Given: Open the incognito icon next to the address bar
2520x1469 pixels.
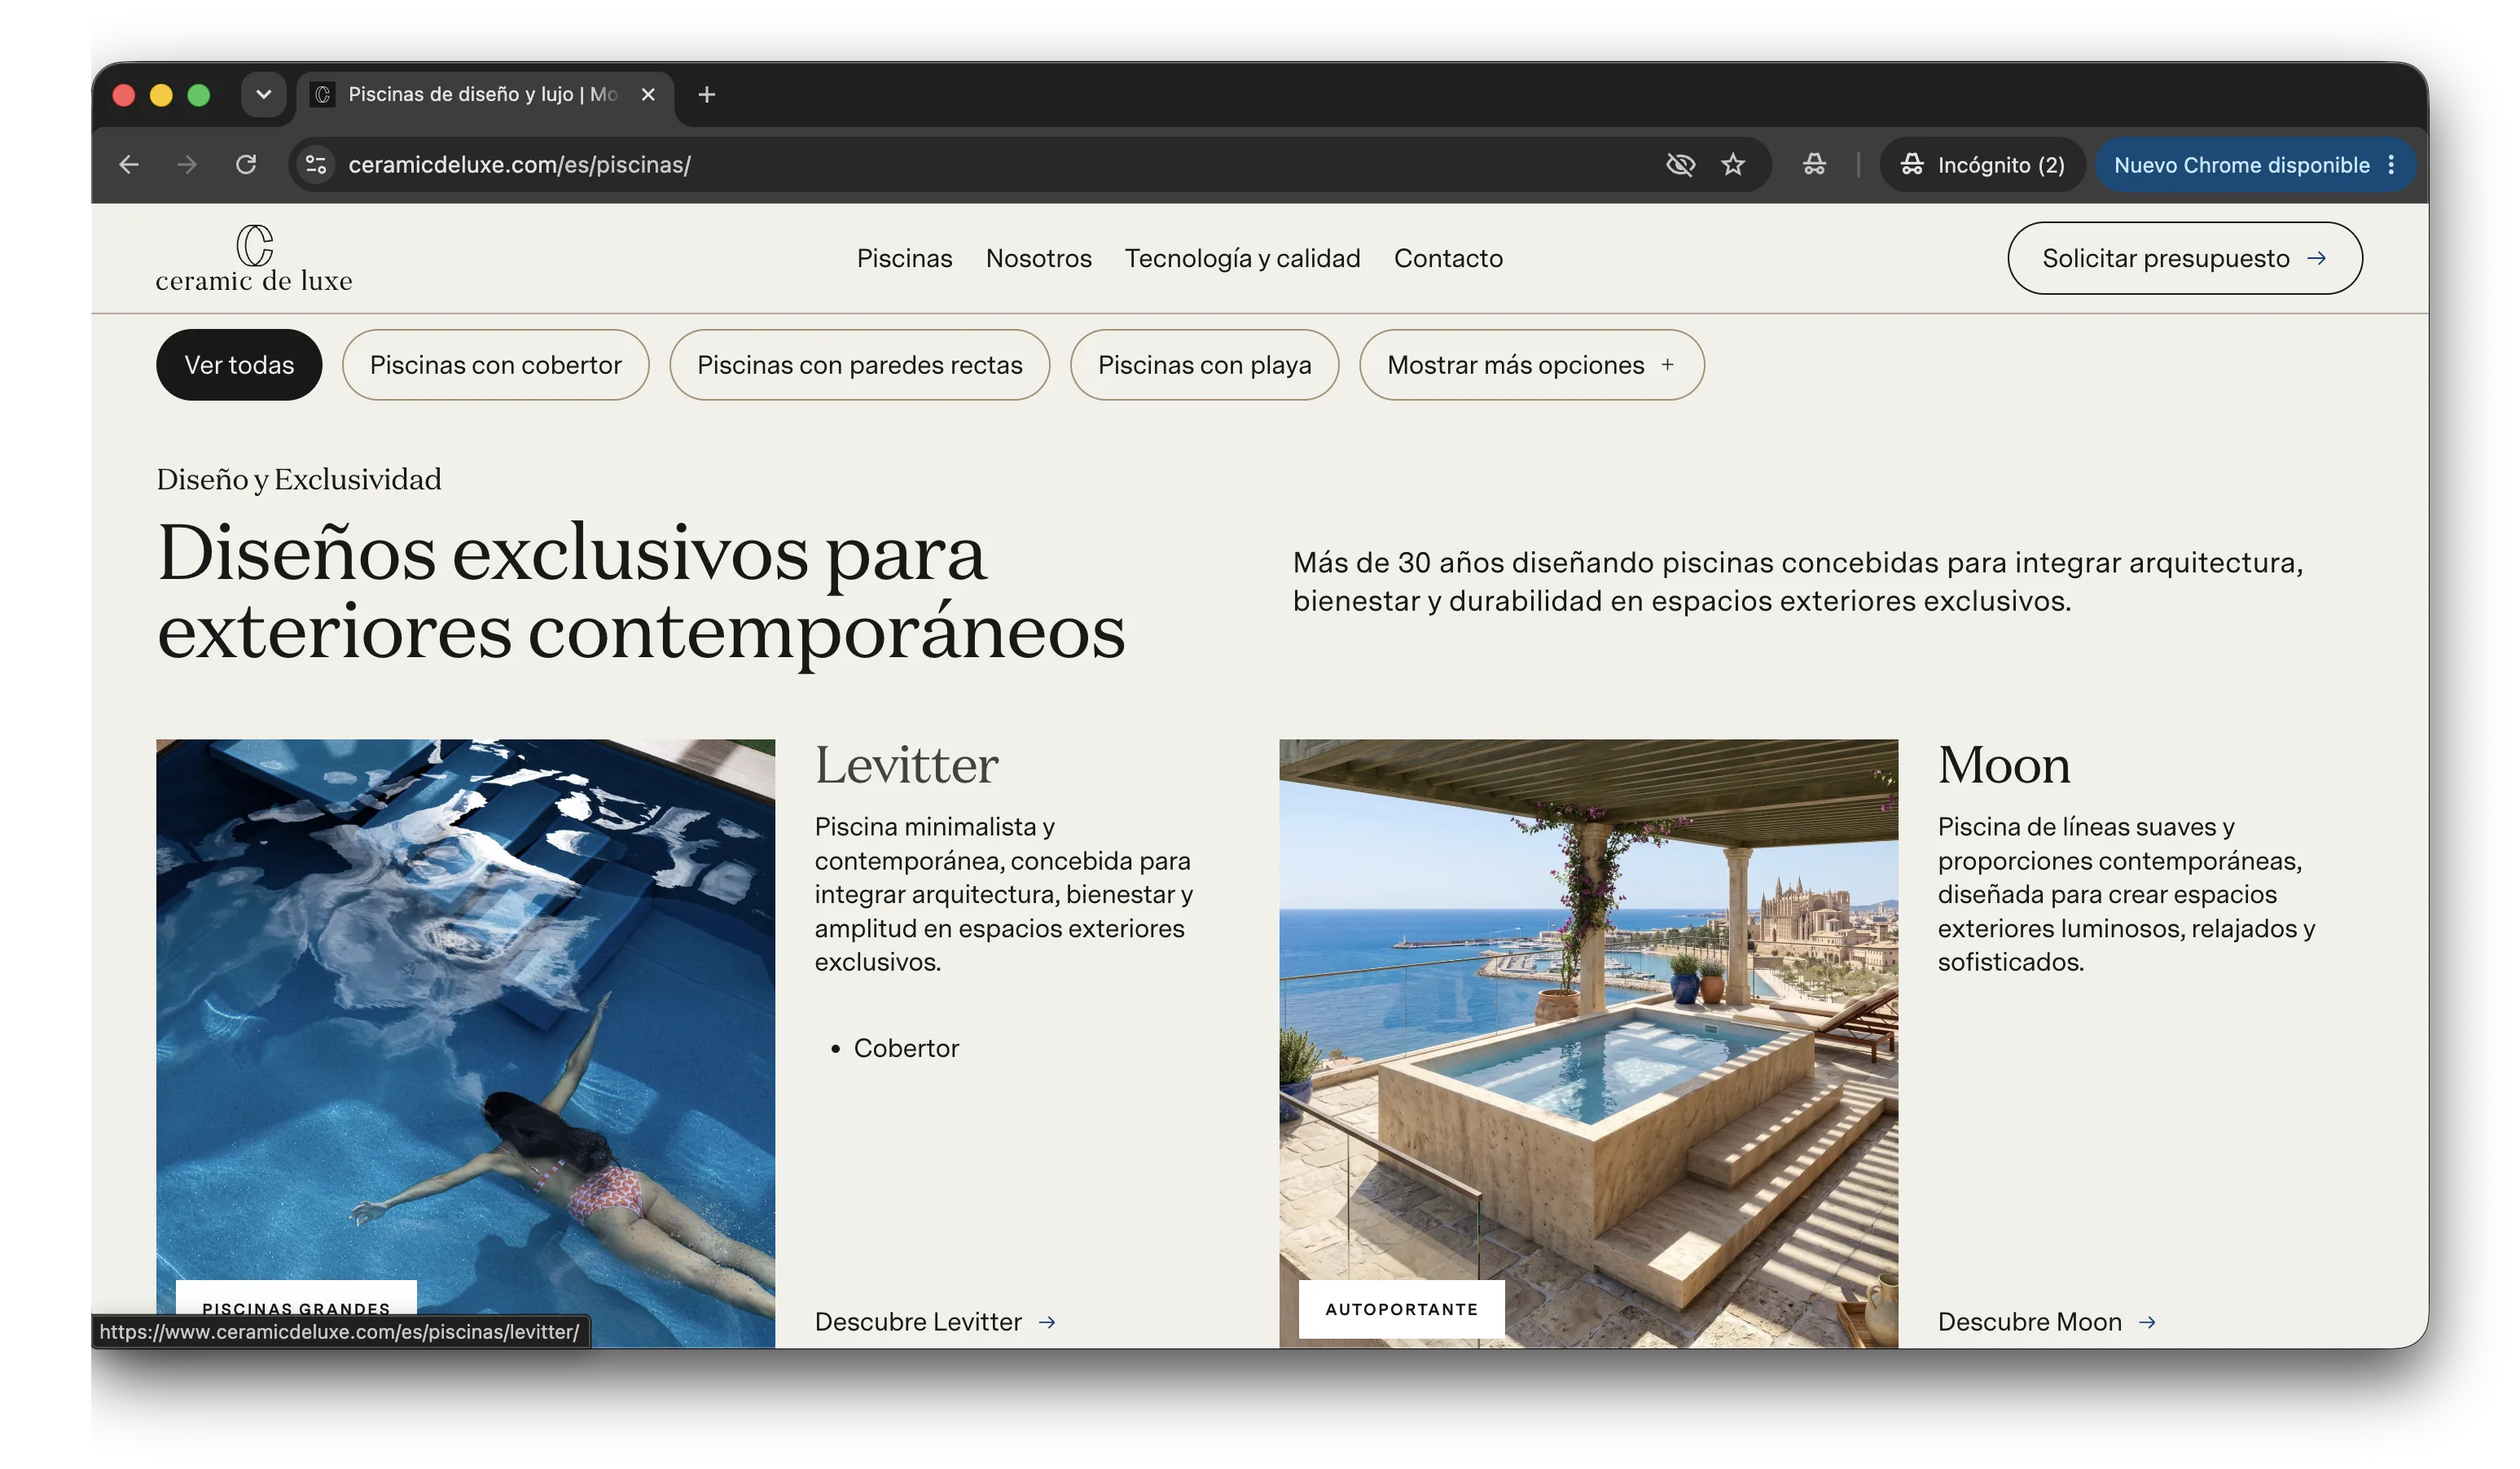Looking at the screenshot, I should pos(1814,165).
